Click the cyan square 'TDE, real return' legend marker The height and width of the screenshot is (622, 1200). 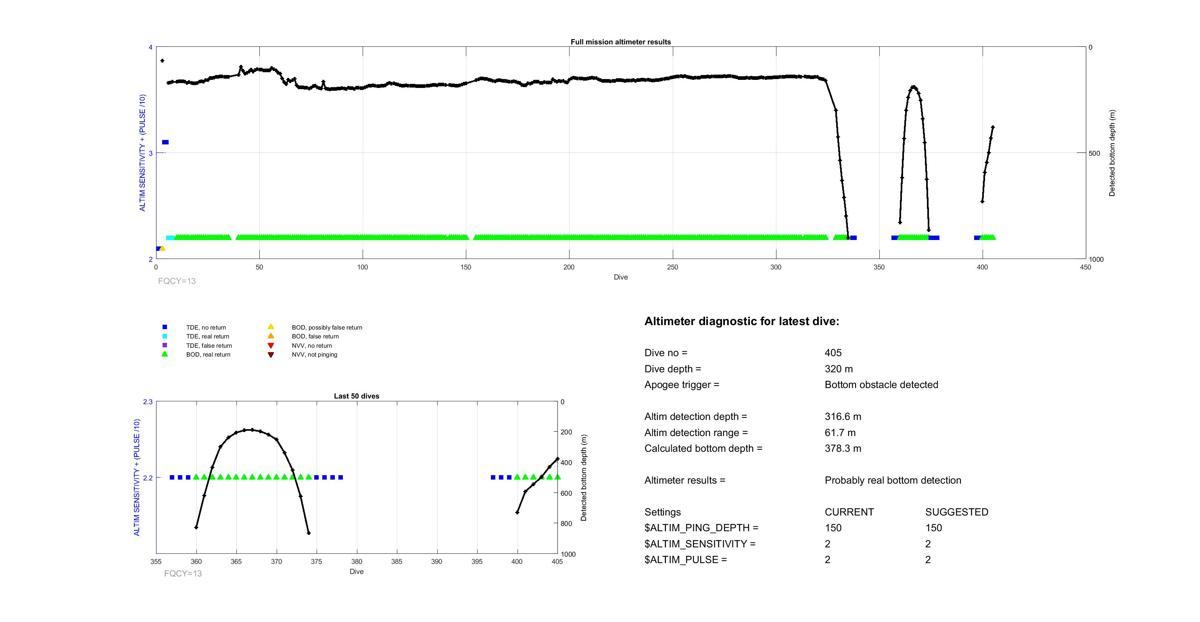tap(165, 336)
